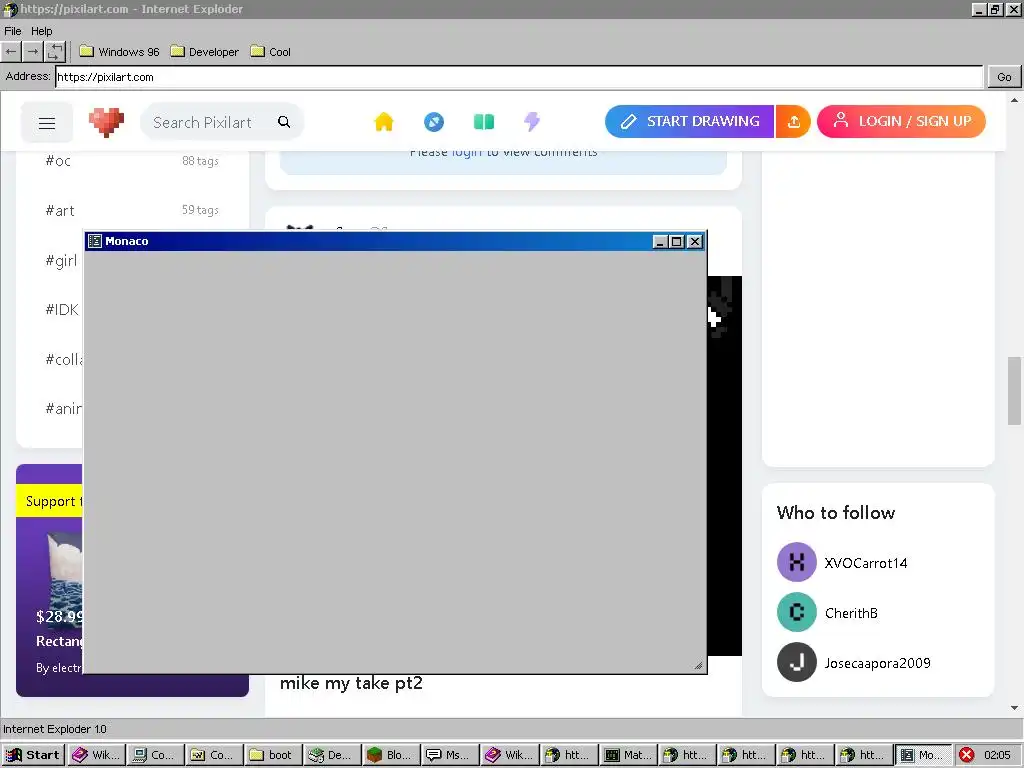
Task: Open the green book icon
Action: point(484,121)
